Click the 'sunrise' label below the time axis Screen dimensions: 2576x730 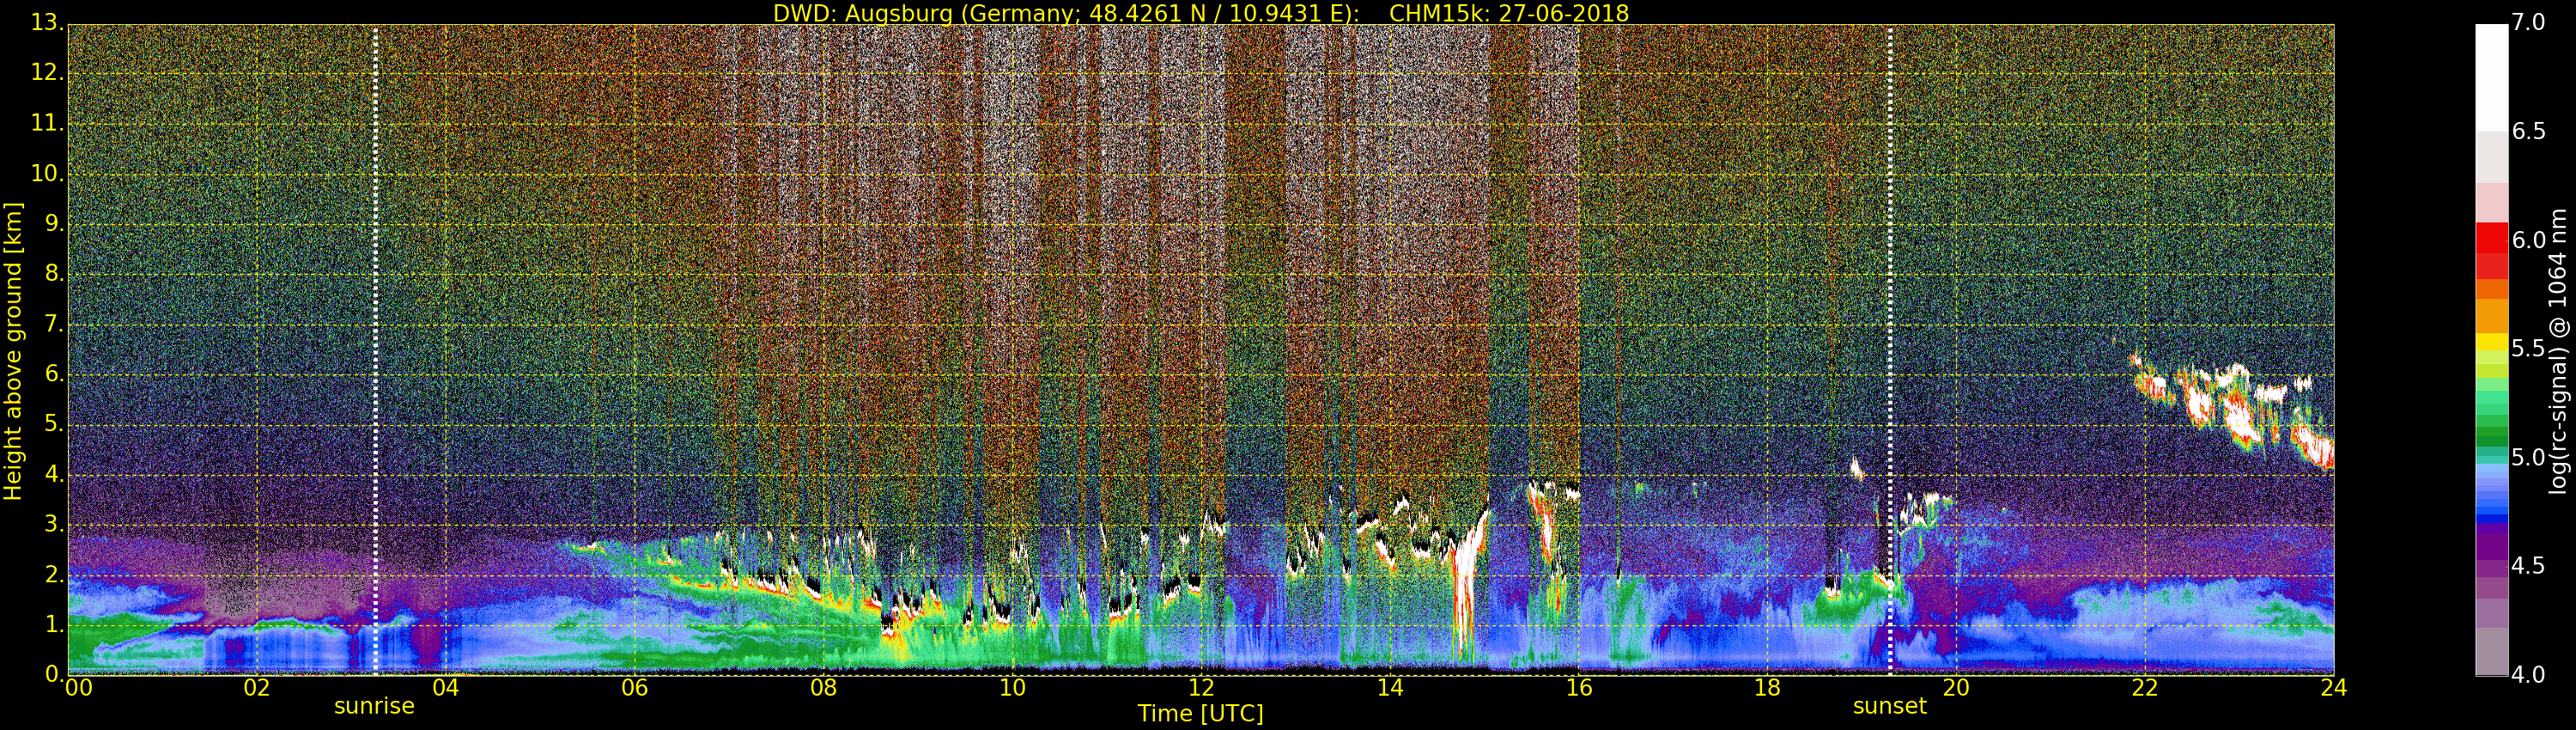coord(374,706)
